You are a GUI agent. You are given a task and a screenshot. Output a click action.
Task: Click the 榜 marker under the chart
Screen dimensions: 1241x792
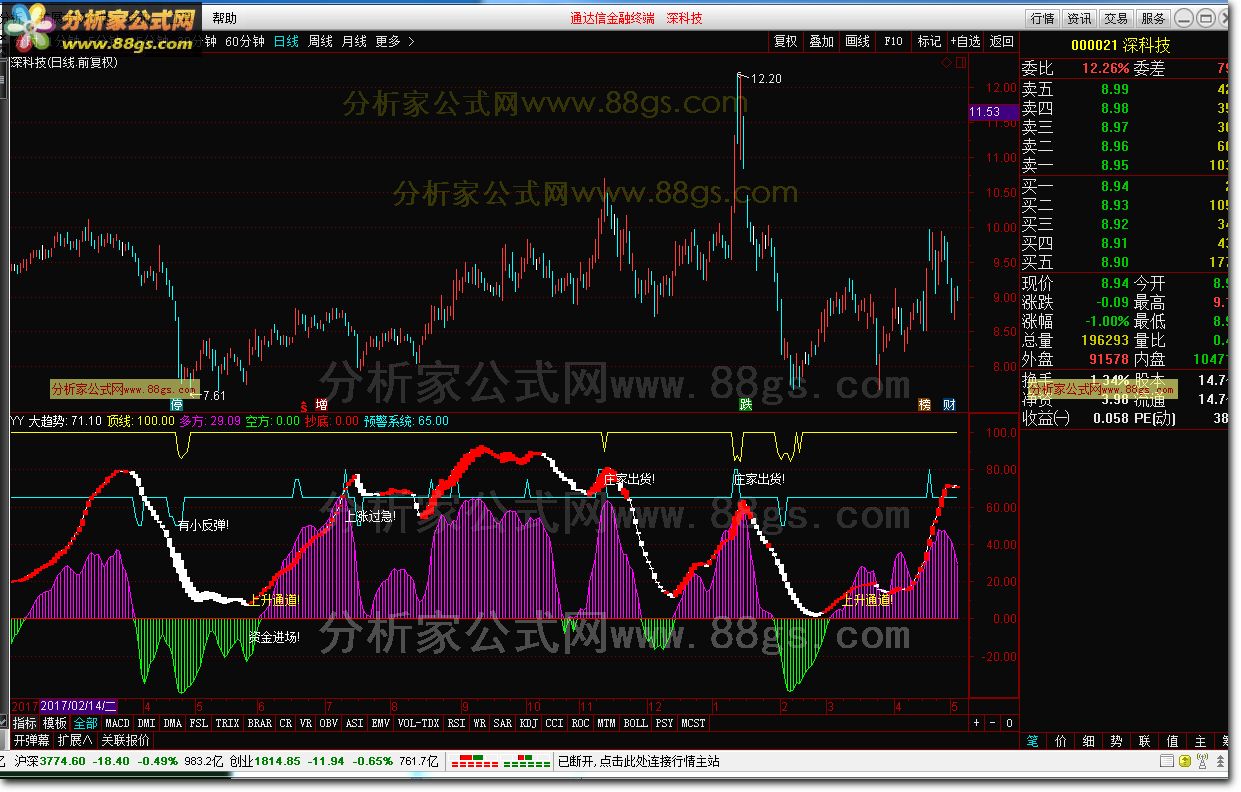pos(925,405)
